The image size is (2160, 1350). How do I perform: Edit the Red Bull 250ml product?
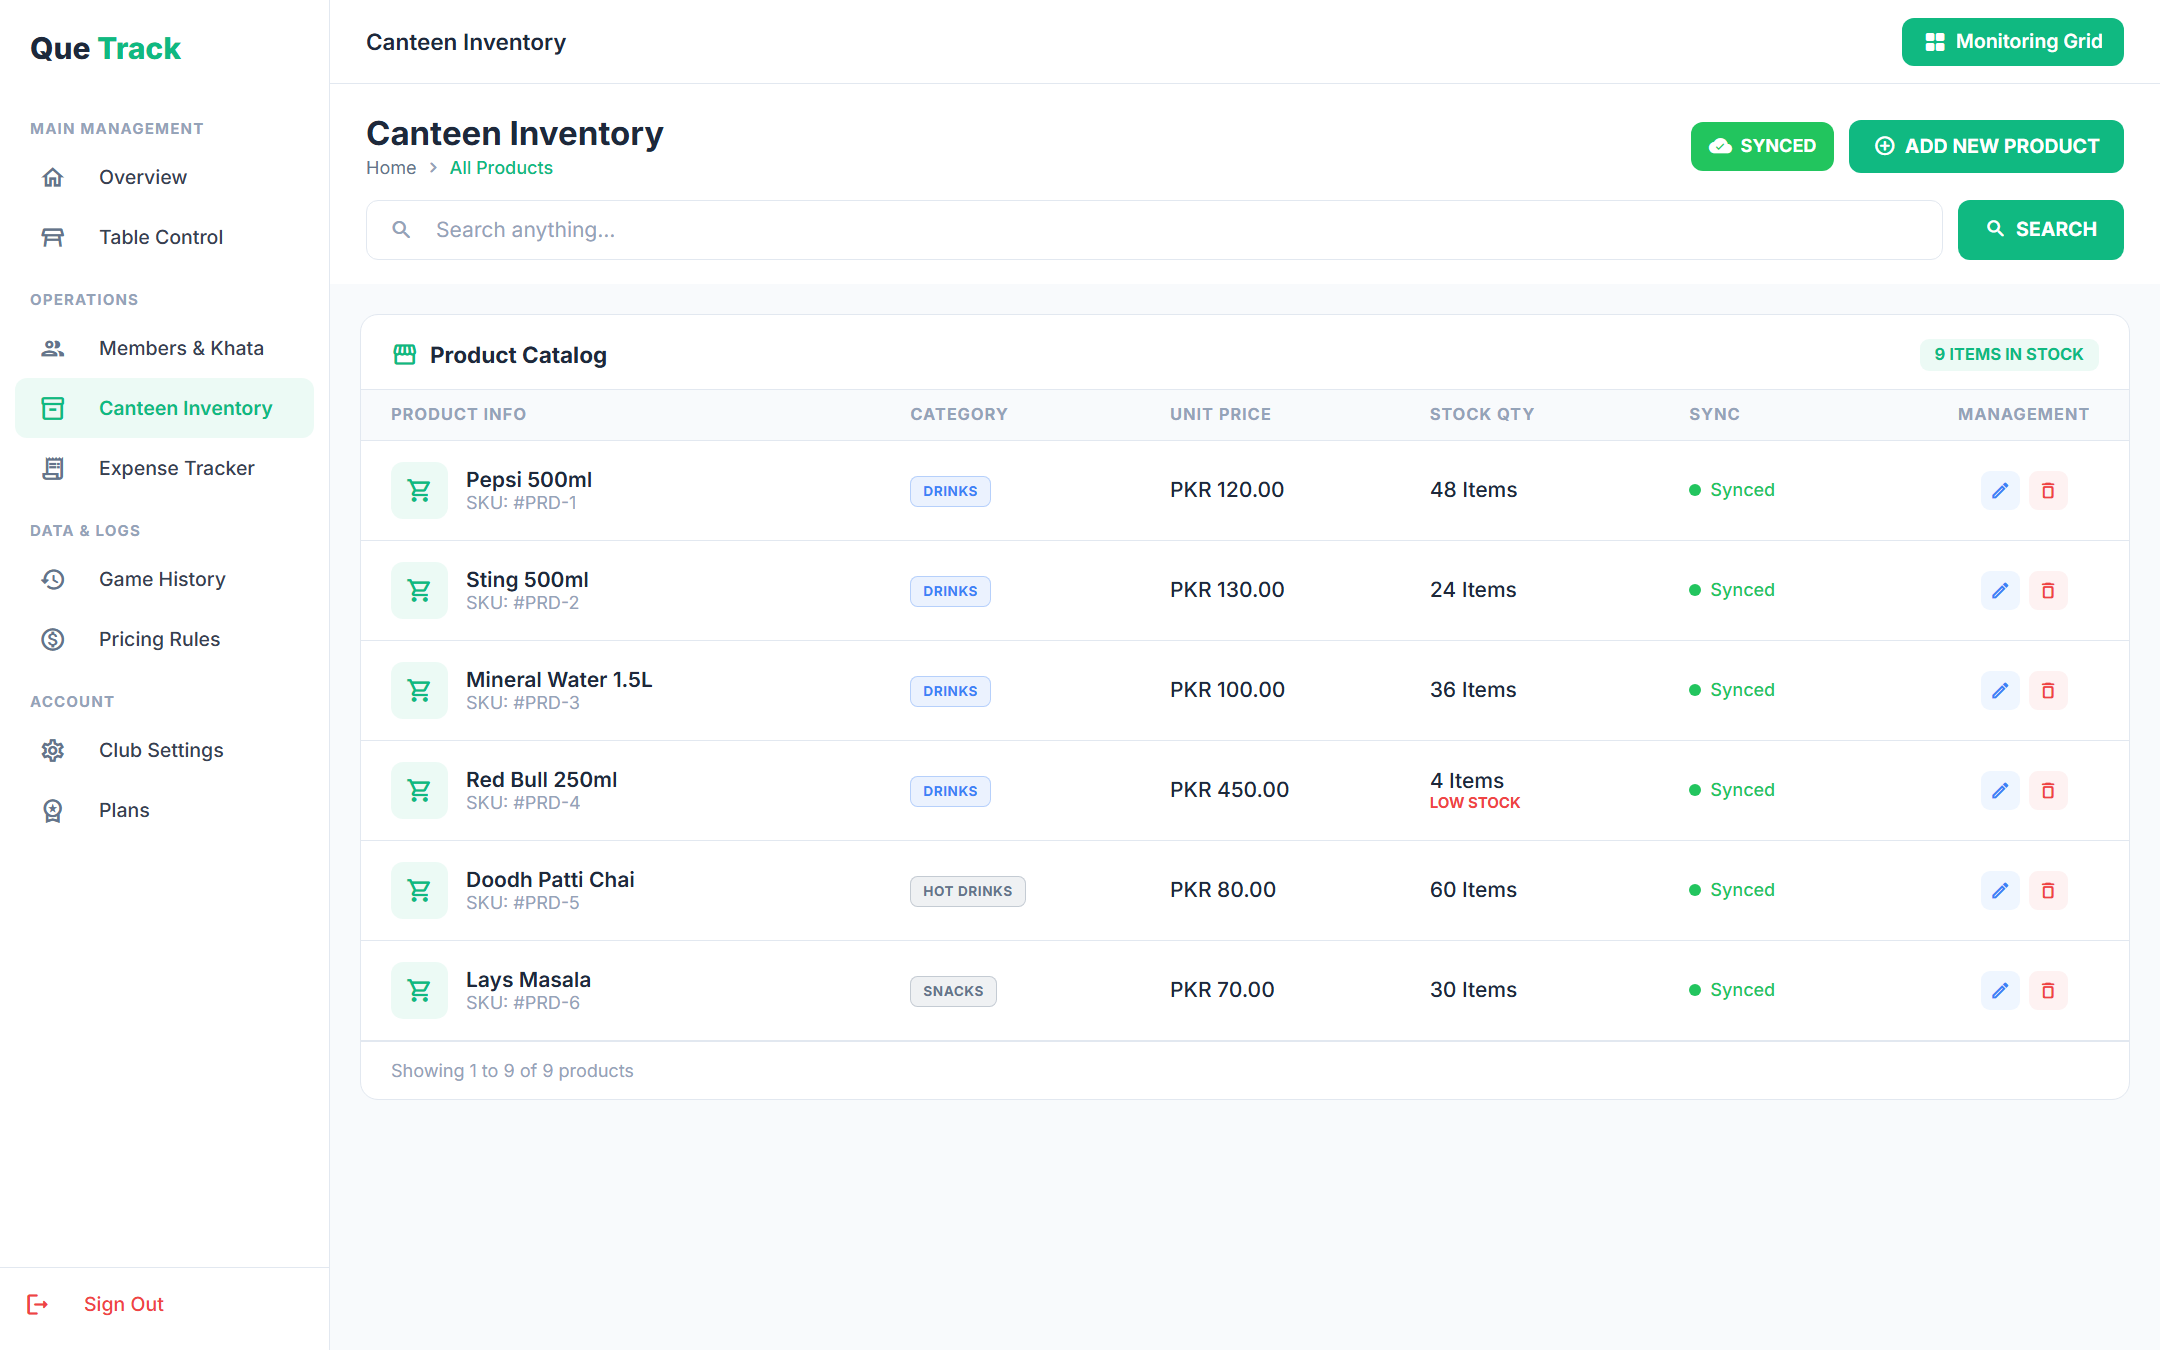2000,790
